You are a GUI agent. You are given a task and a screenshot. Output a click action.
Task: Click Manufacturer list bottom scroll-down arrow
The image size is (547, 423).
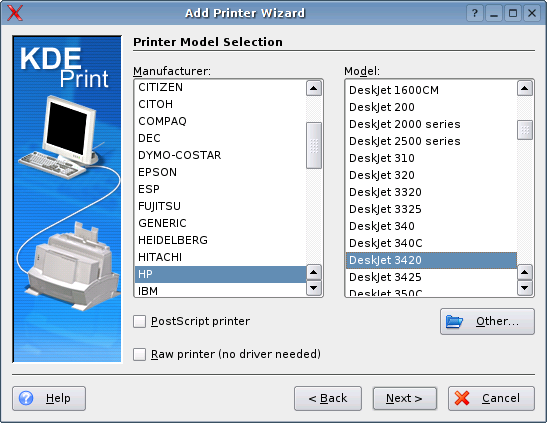(x=314, y=288)
